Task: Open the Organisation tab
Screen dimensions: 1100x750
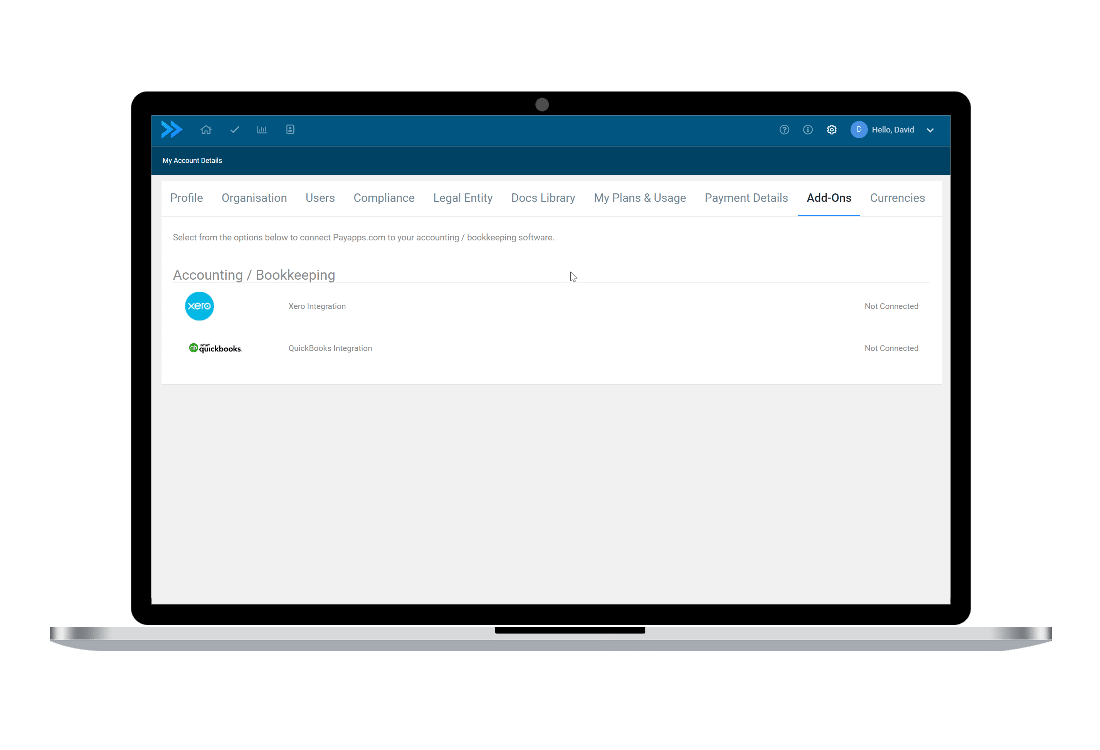Action: click(x=254, y=198)
